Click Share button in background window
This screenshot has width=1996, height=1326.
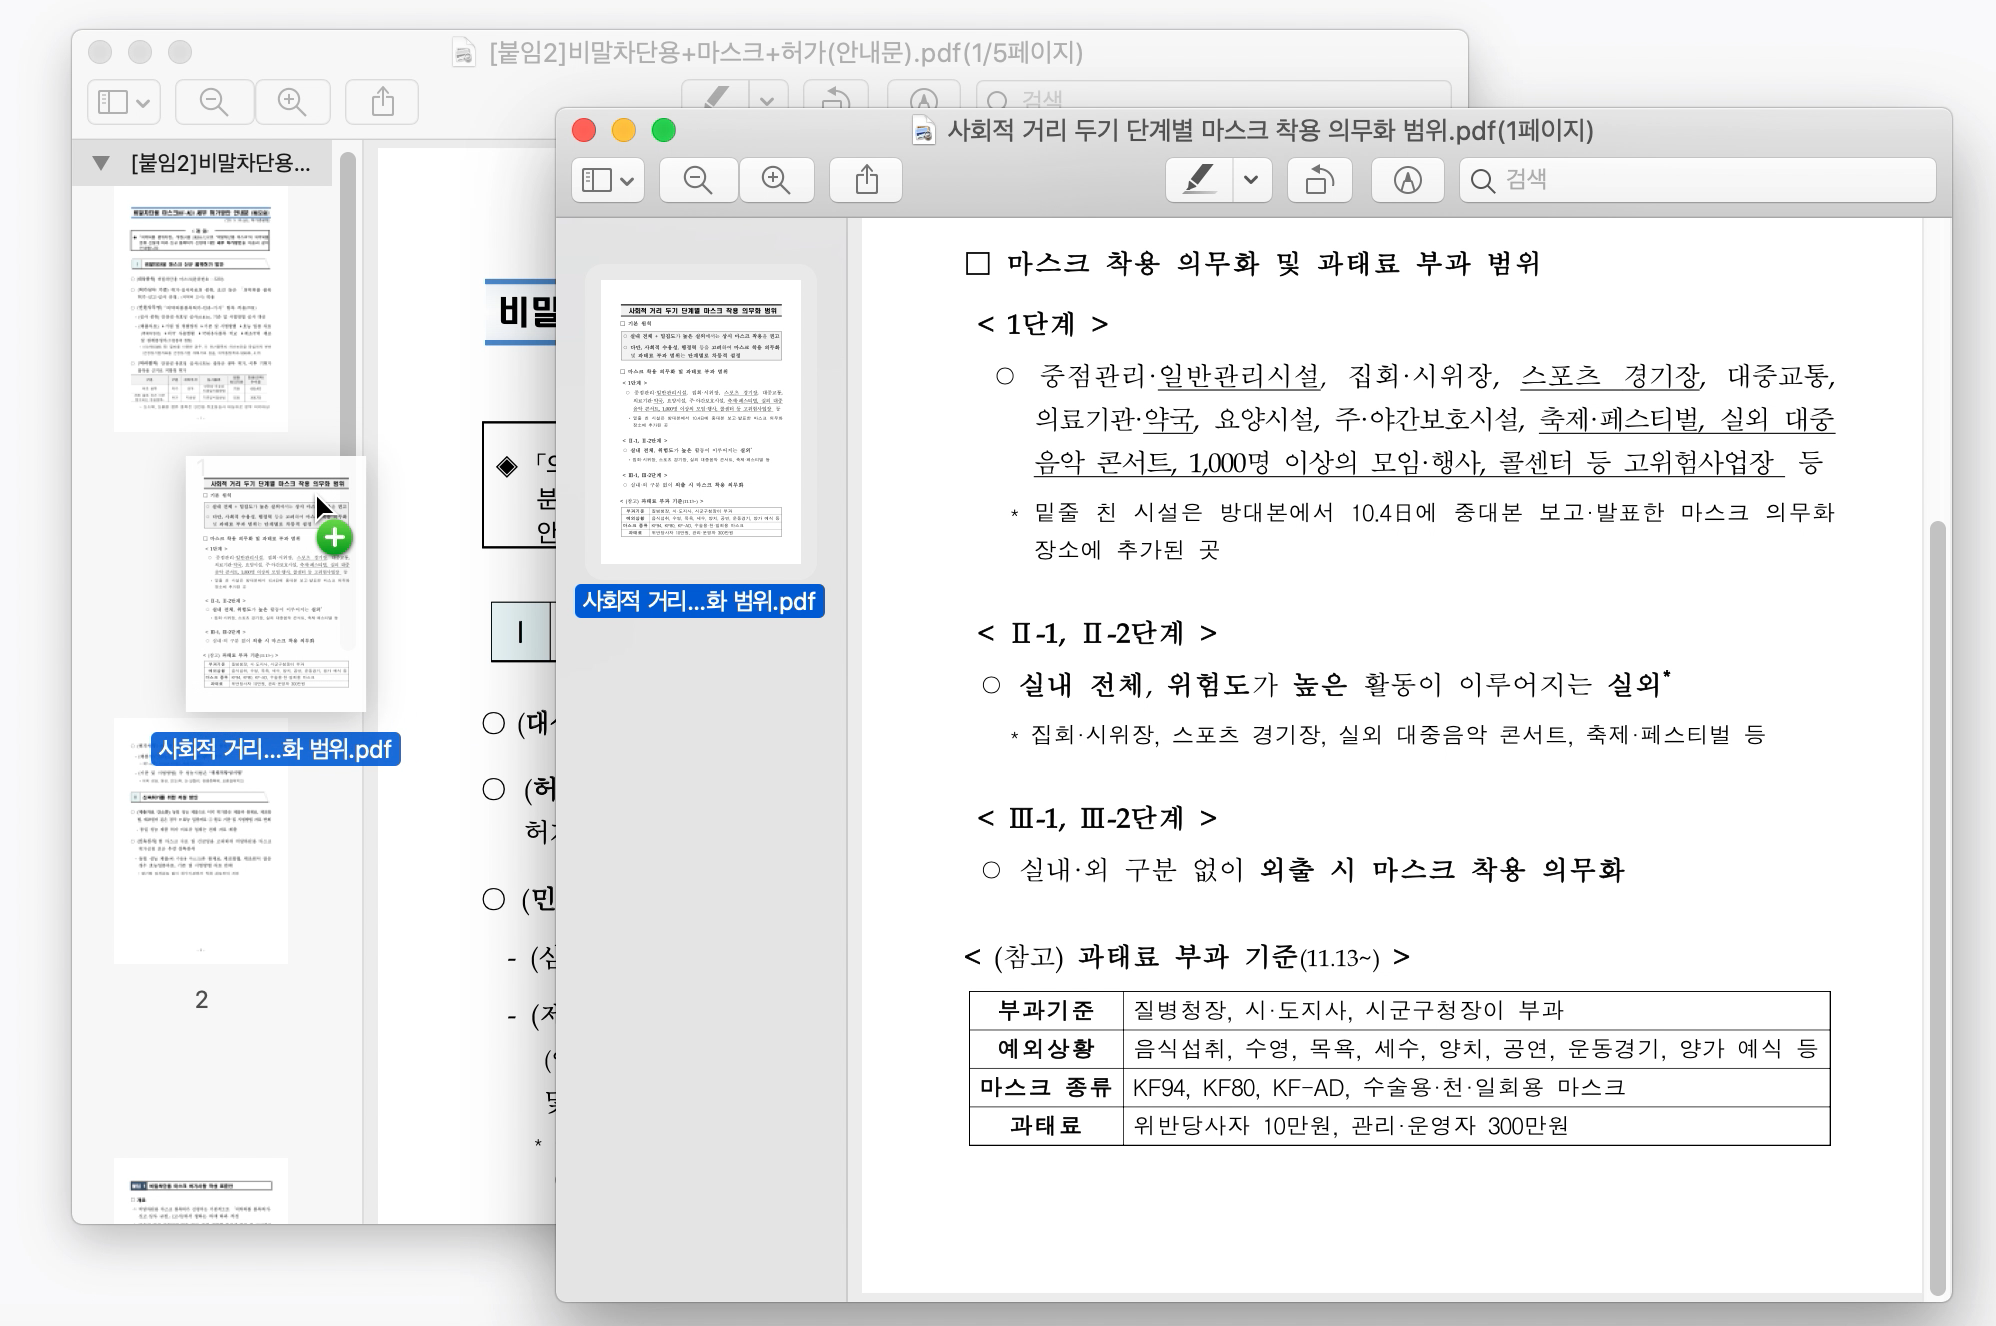(x=382, y=102)
